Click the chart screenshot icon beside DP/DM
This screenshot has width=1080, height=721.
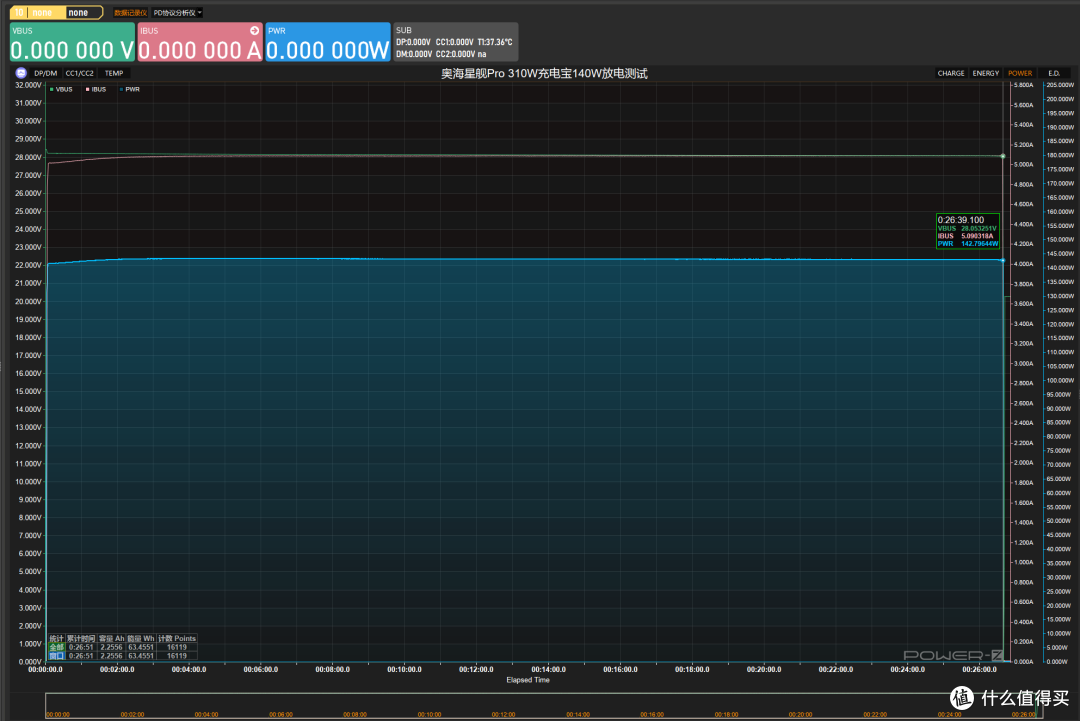21,73
